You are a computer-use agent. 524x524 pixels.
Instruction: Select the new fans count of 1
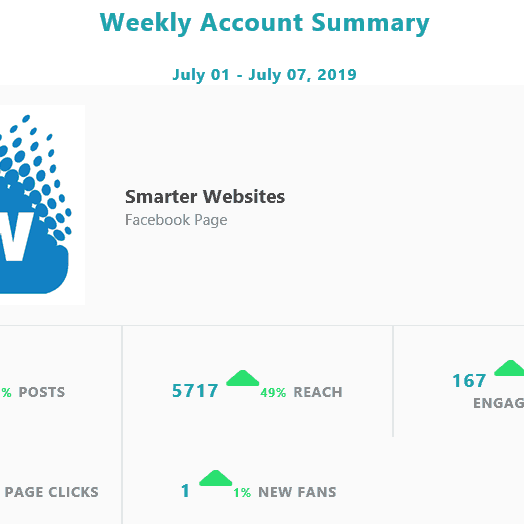185,491
